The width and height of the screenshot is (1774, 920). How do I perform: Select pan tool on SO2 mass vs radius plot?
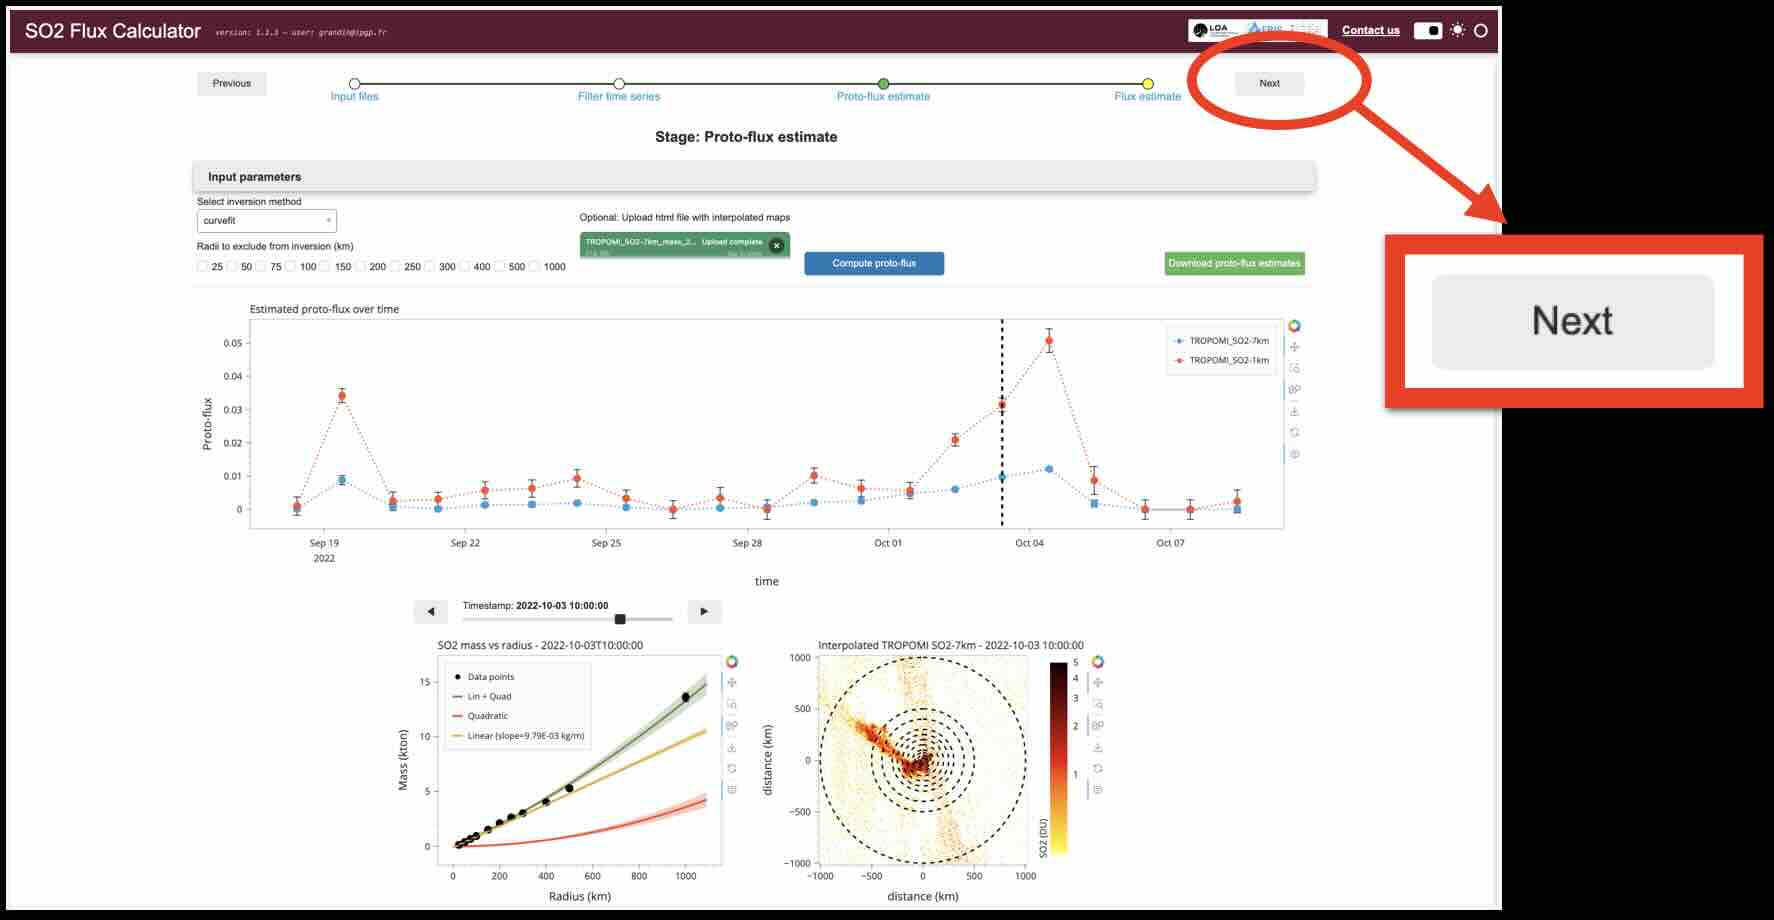pos(732,683)
